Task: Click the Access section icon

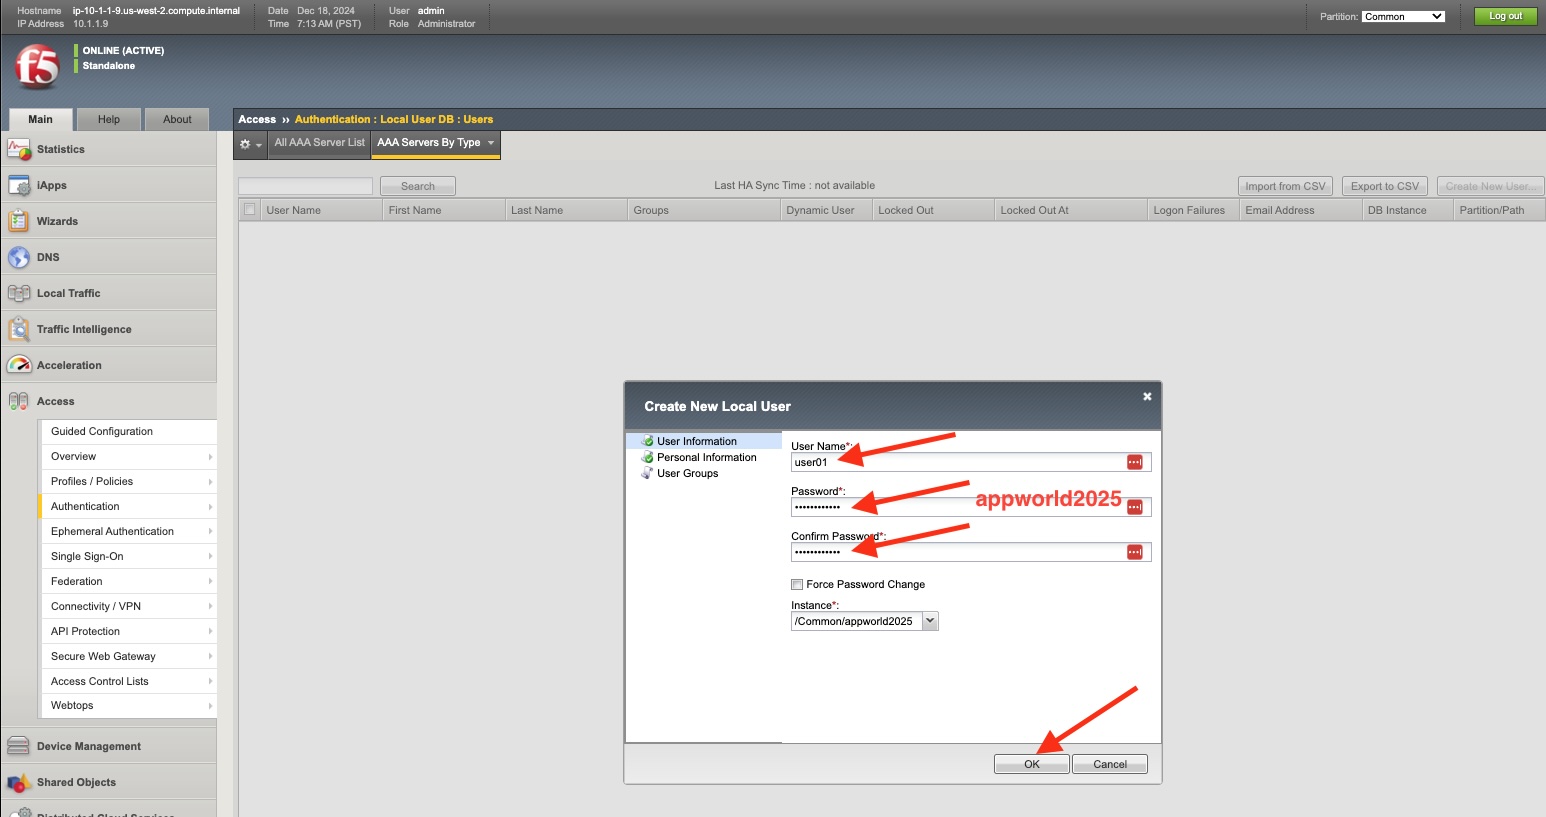Action: point(19,401)
